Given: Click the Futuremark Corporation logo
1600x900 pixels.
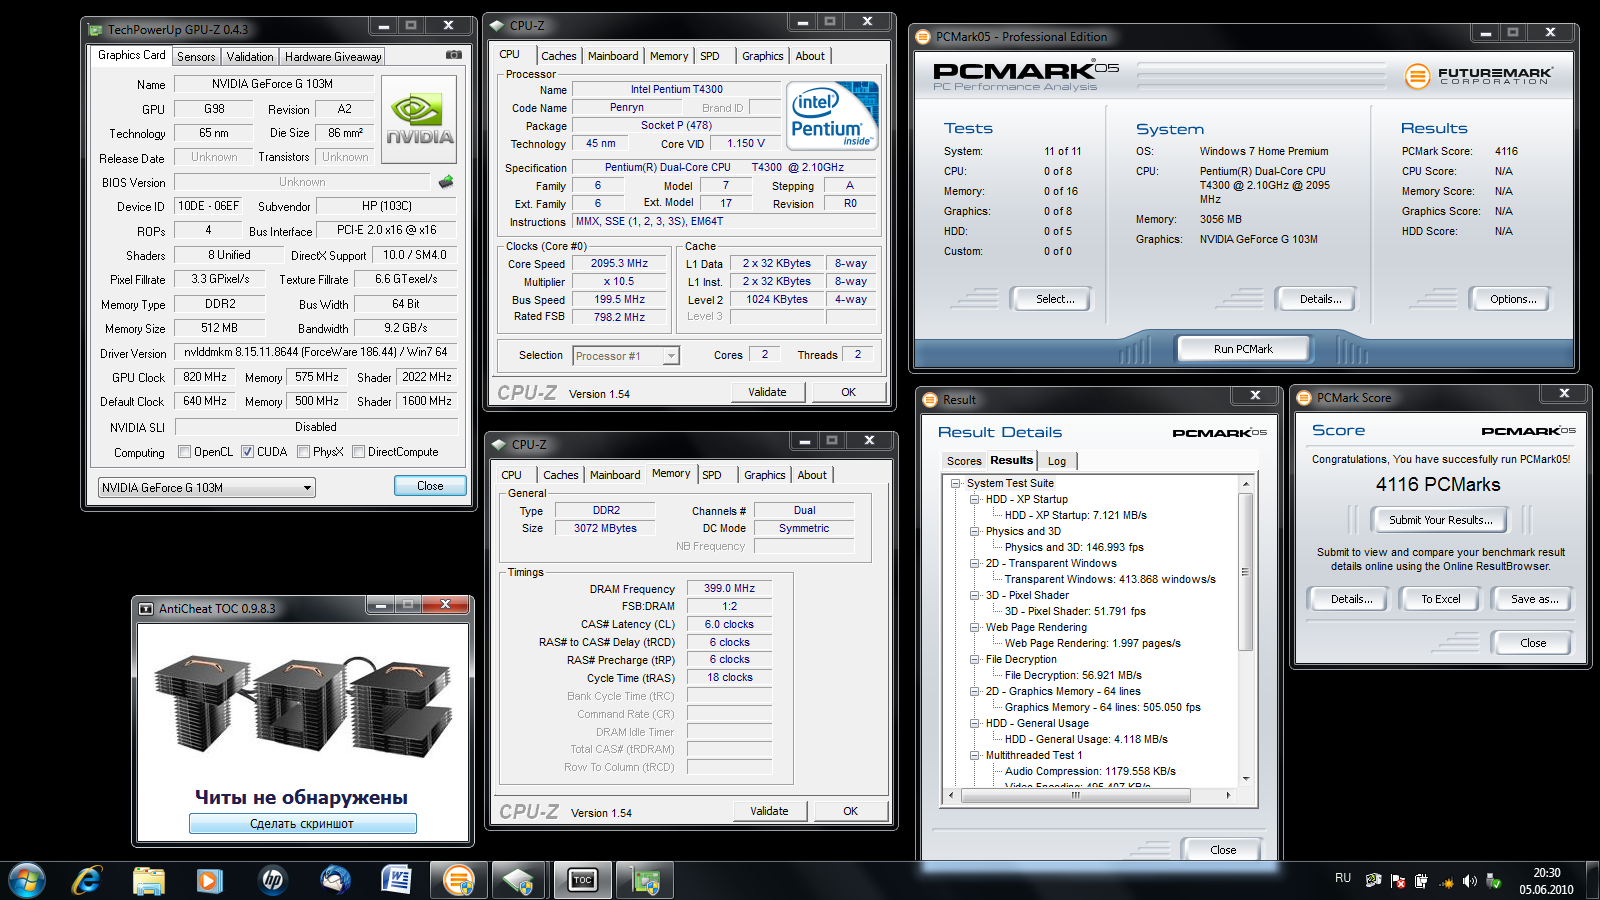Looking at the screenshot, I should click(x=1479, y=75).
